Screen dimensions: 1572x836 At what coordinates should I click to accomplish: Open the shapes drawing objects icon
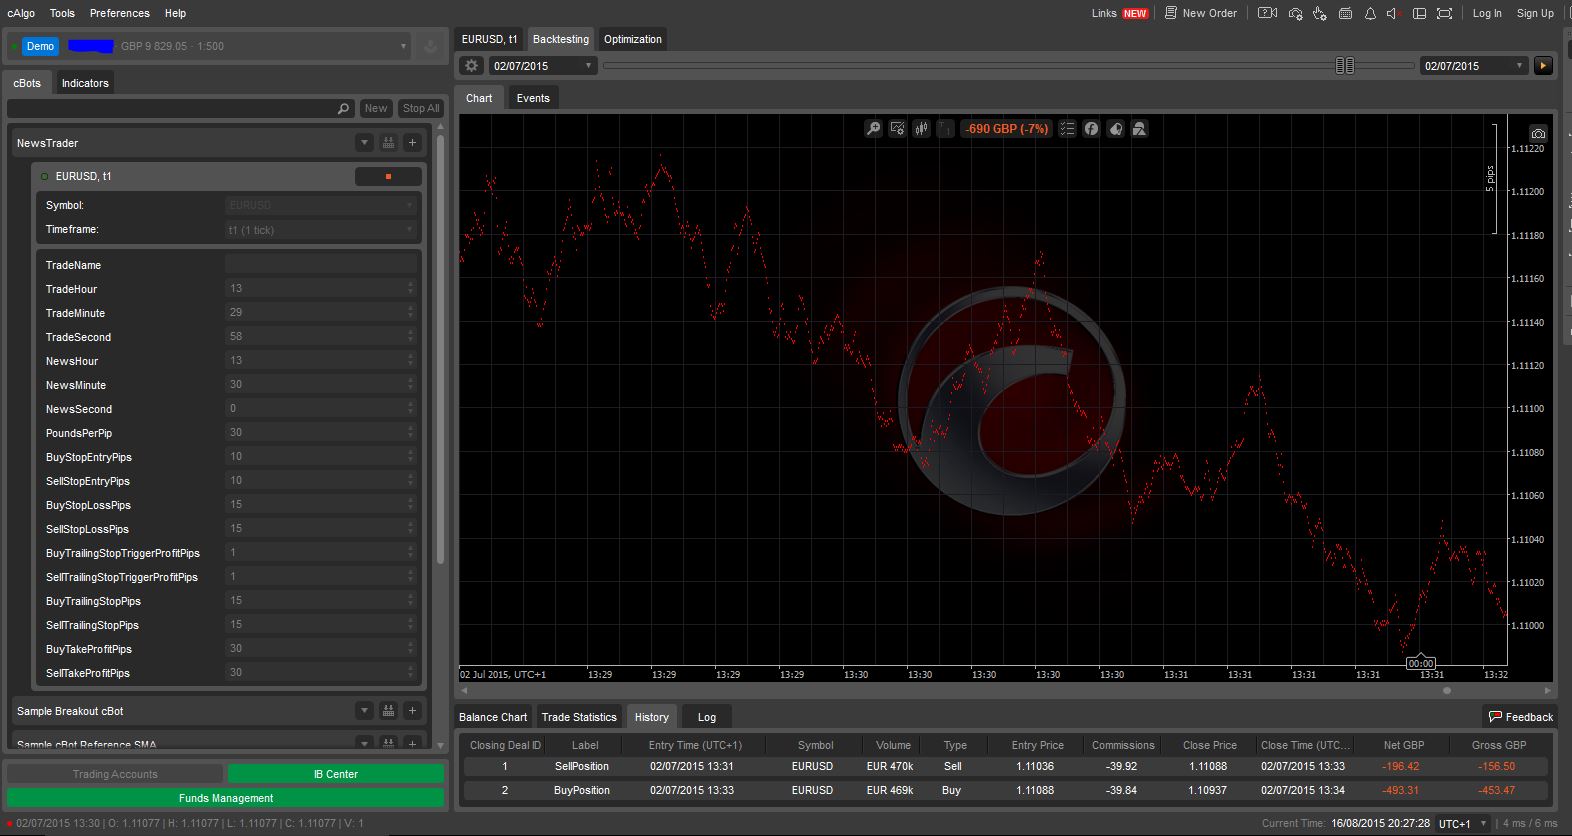point(1139,128)
